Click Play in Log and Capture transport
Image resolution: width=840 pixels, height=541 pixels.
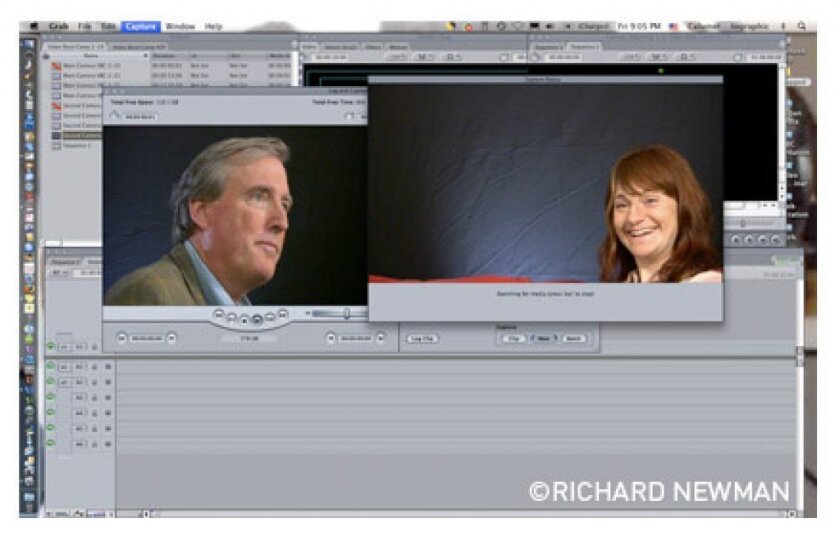[257, 320]
